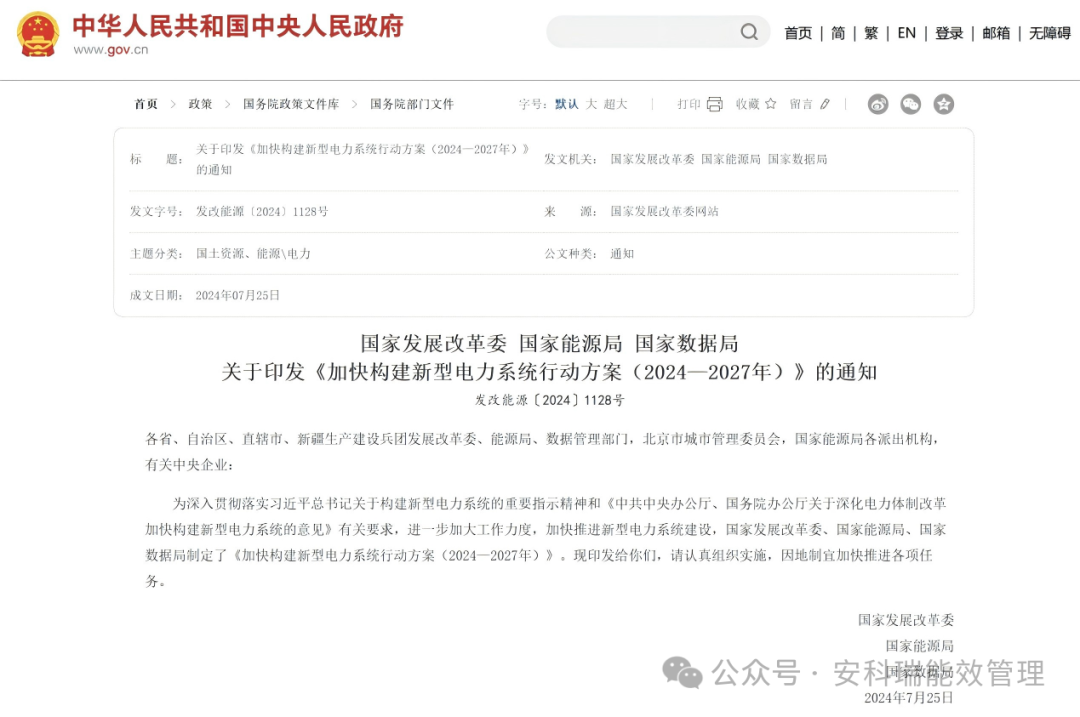The image size is (1080, 717).
Task: Switch to the EN language tab
Action: (x=906, y=32)
